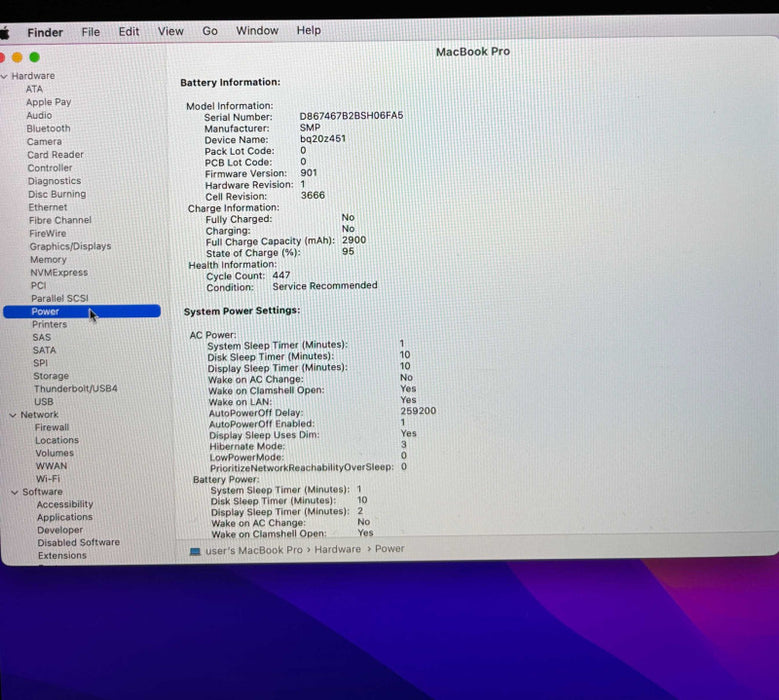779x700 pixels.
Task: Select Card Reader in the sidebar
Action: [55, 155]
